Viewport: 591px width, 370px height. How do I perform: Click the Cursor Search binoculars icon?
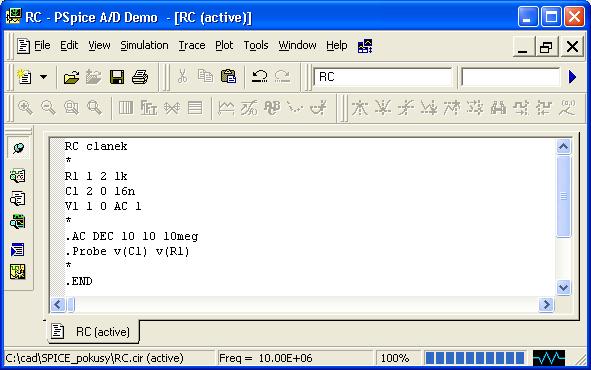[498, 108]
